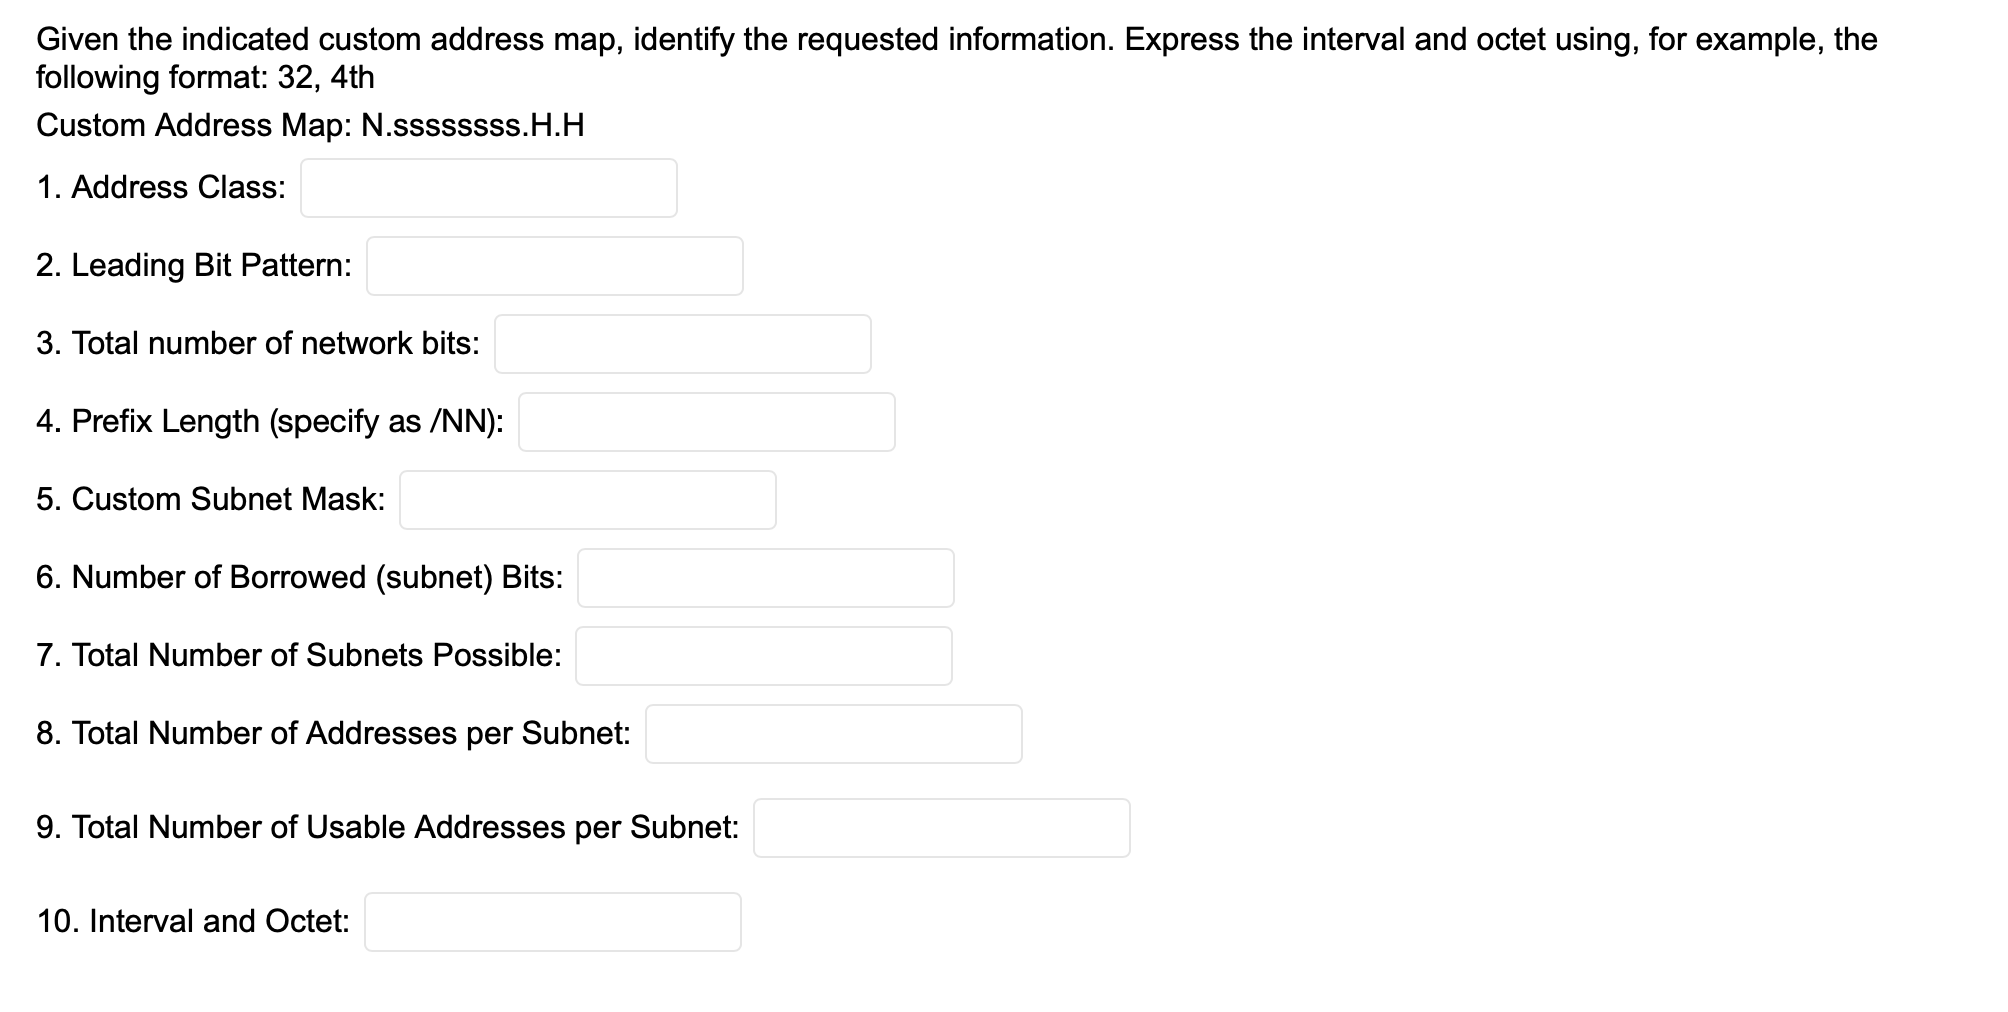Viewport: 2008px width, 1012px height.
Task: Select the borrowed subnet bits answer box
Action: (765, 577)
